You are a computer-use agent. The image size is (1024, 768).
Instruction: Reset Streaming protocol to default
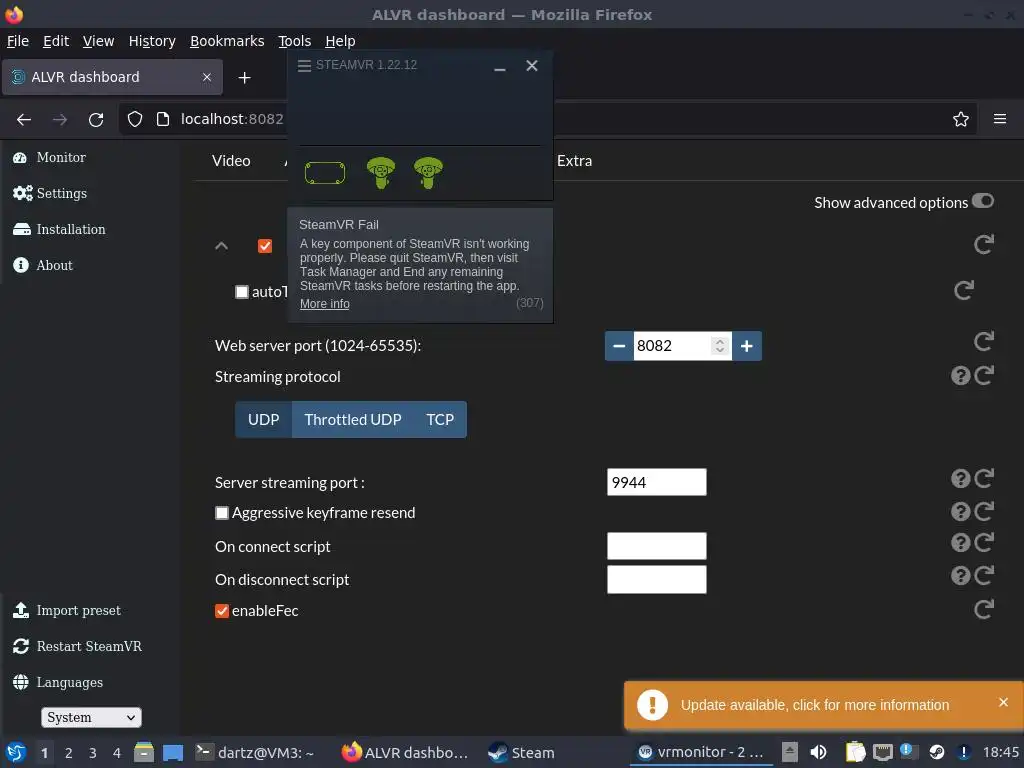pyautogui.click(x=984, y=376)
